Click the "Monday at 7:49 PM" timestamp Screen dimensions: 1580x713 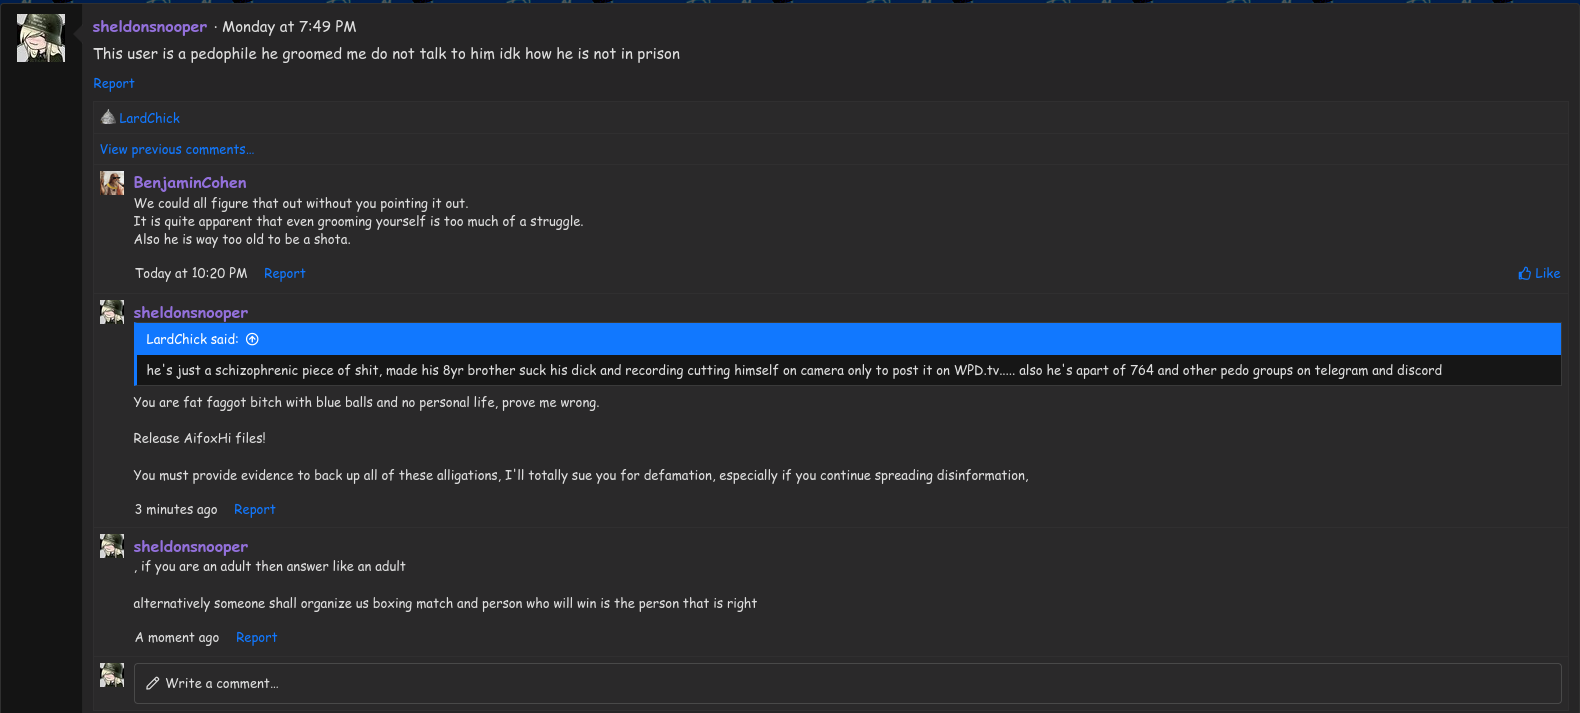click(x=289, y=27)
